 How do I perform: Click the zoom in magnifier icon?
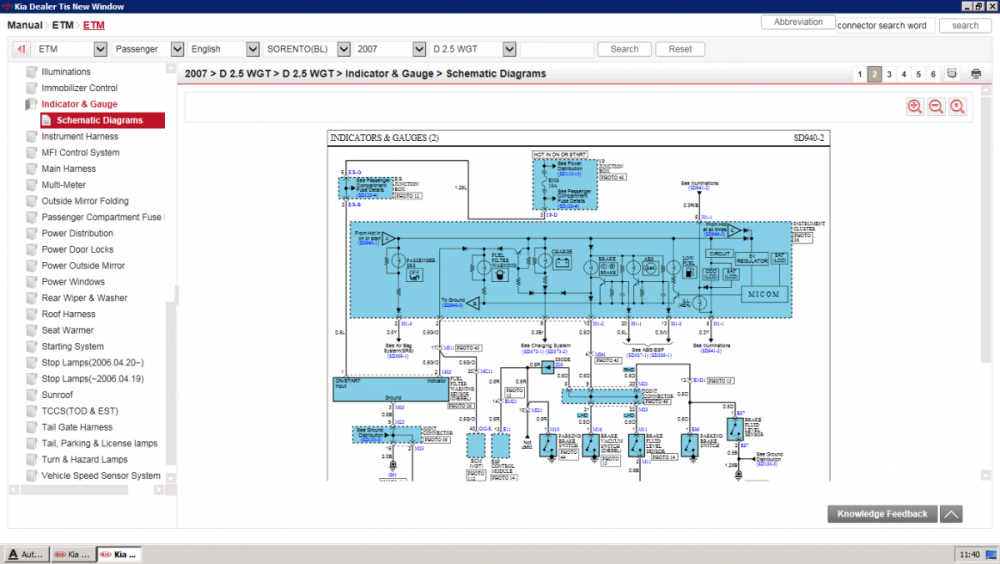coord(914,107)
